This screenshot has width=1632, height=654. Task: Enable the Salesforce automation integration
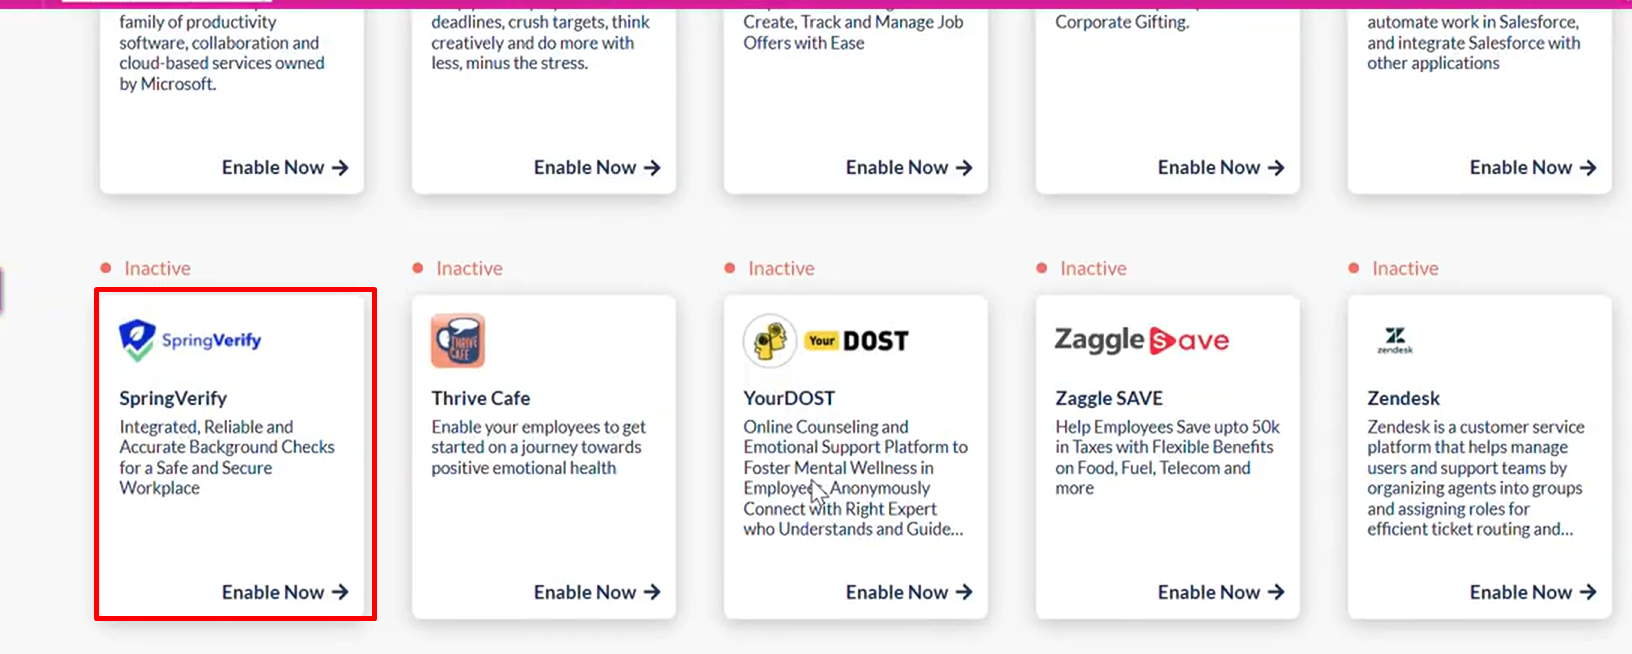click(x=1532, y=168)
